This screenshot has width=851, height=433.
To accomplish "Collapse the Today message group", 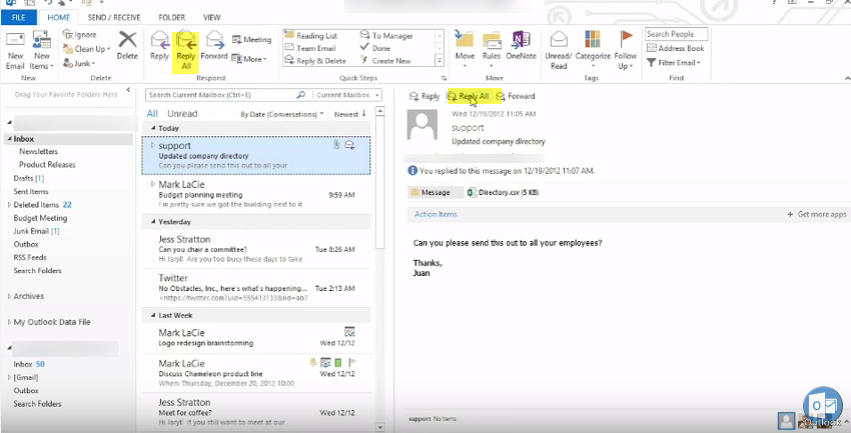I will [x=153, y=129].
